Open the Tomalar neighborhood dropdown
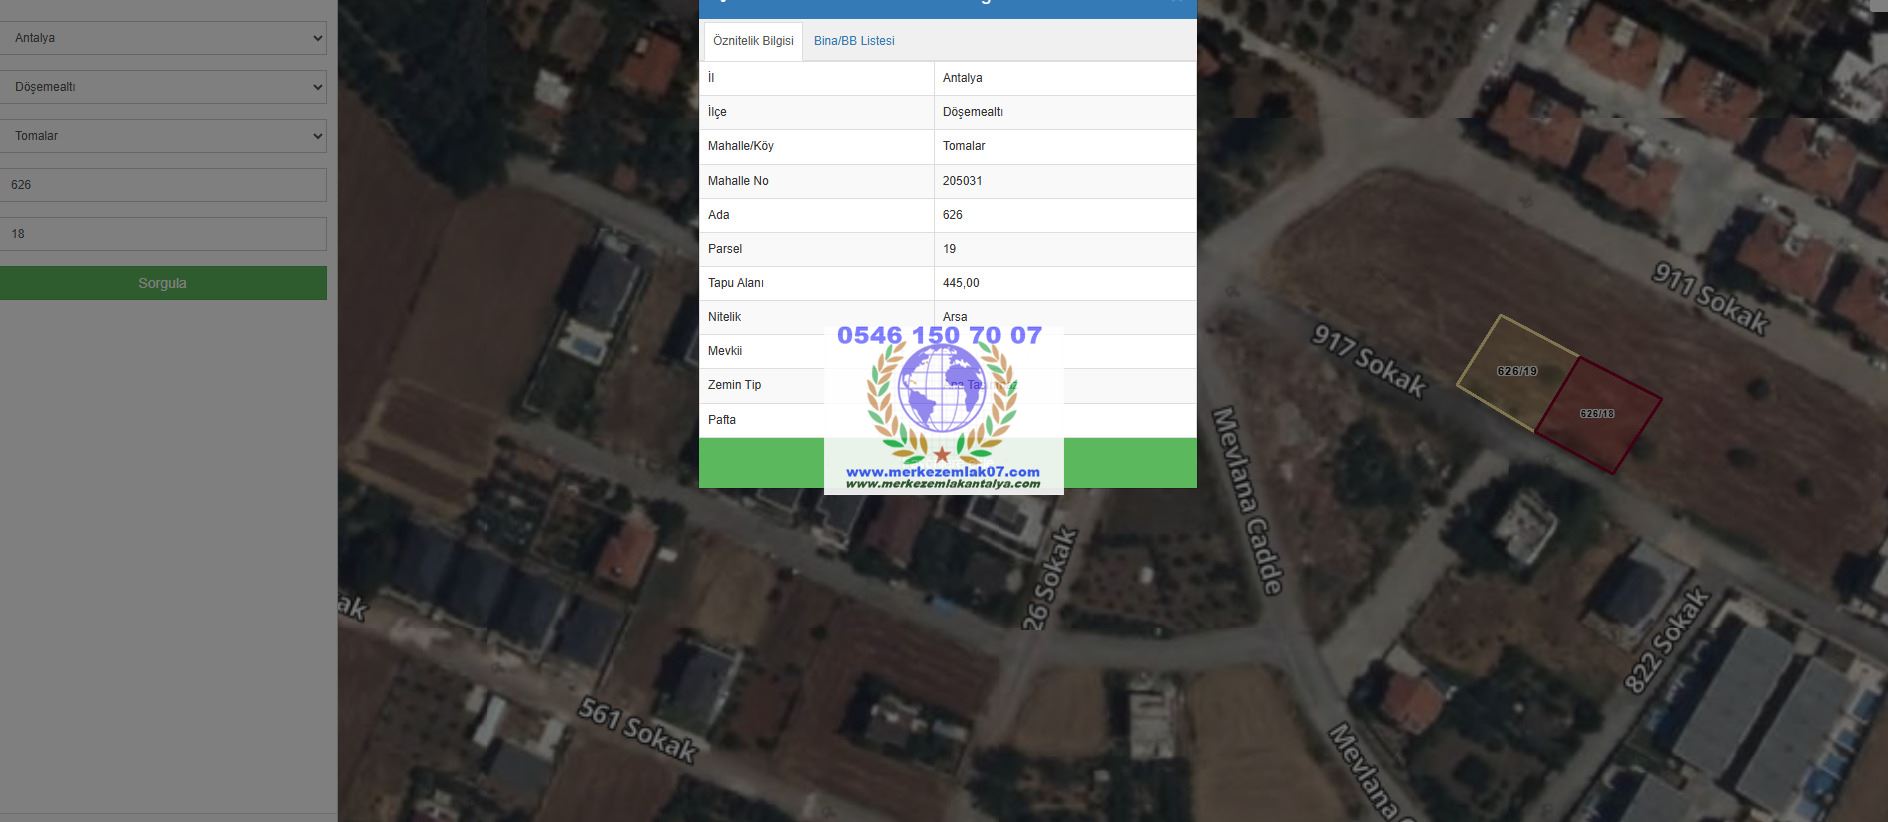Screen dimensions: 1888x822 pyautogui.click(x=163, y=136)
